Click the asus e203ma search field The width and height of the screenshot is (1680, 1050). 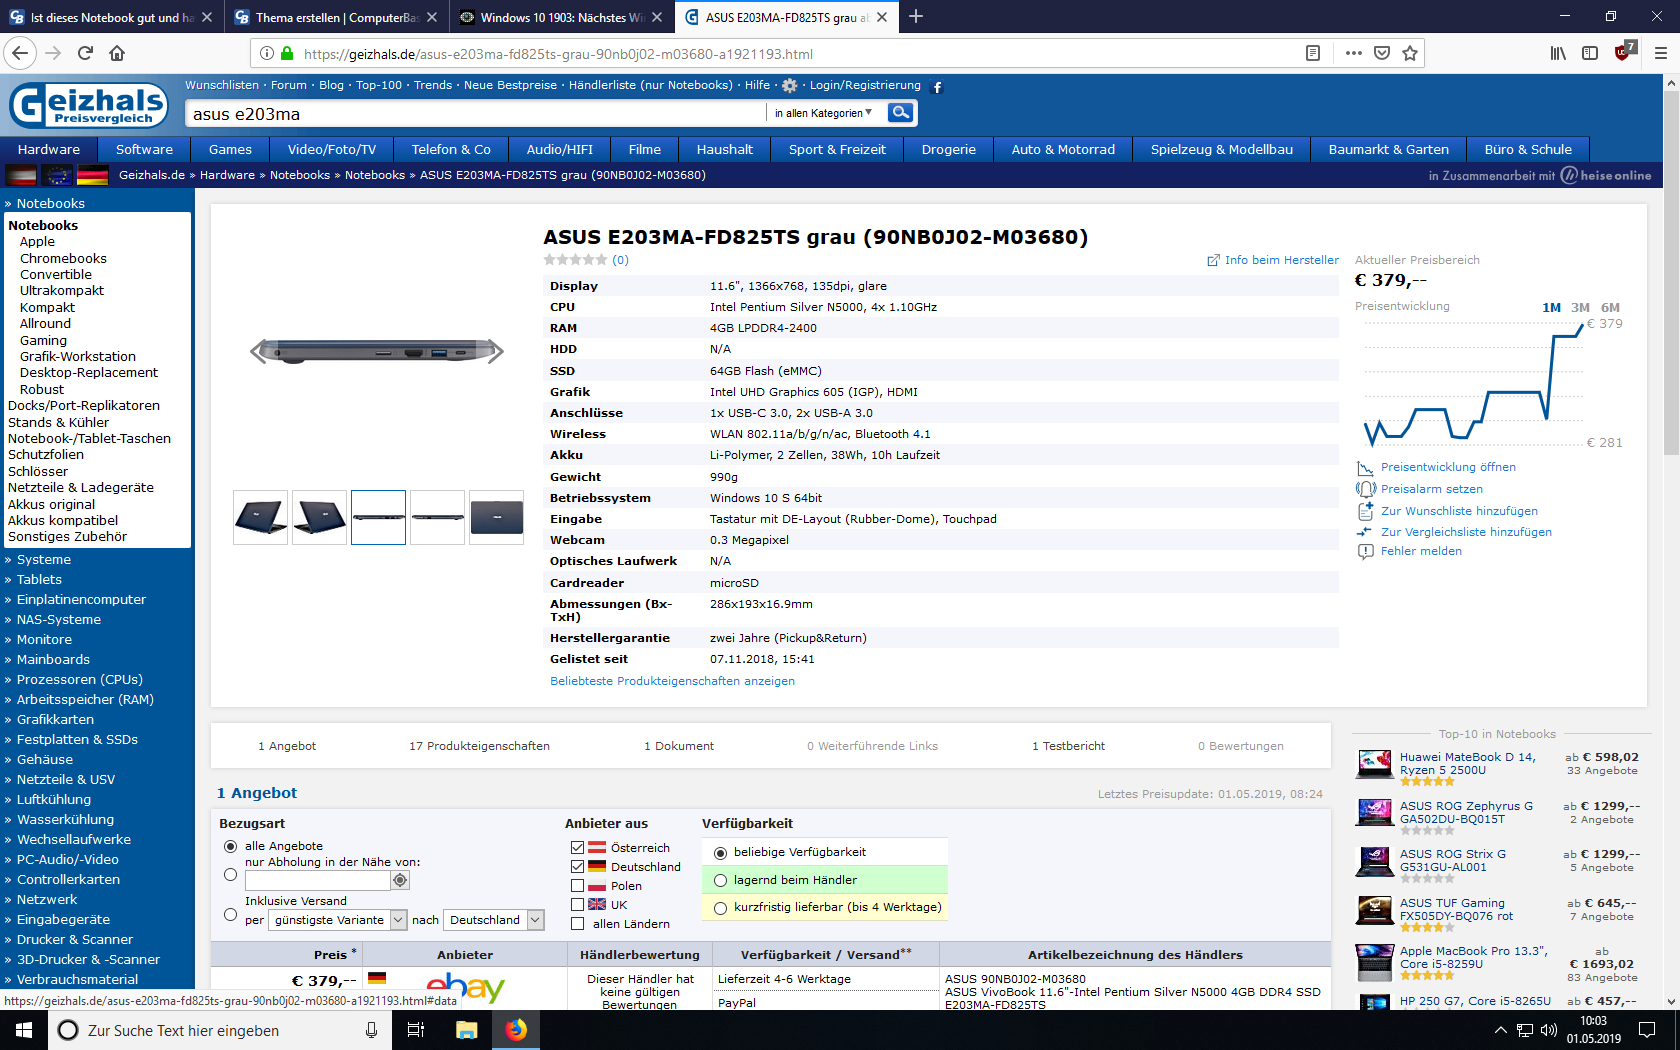tap(475, 114)
